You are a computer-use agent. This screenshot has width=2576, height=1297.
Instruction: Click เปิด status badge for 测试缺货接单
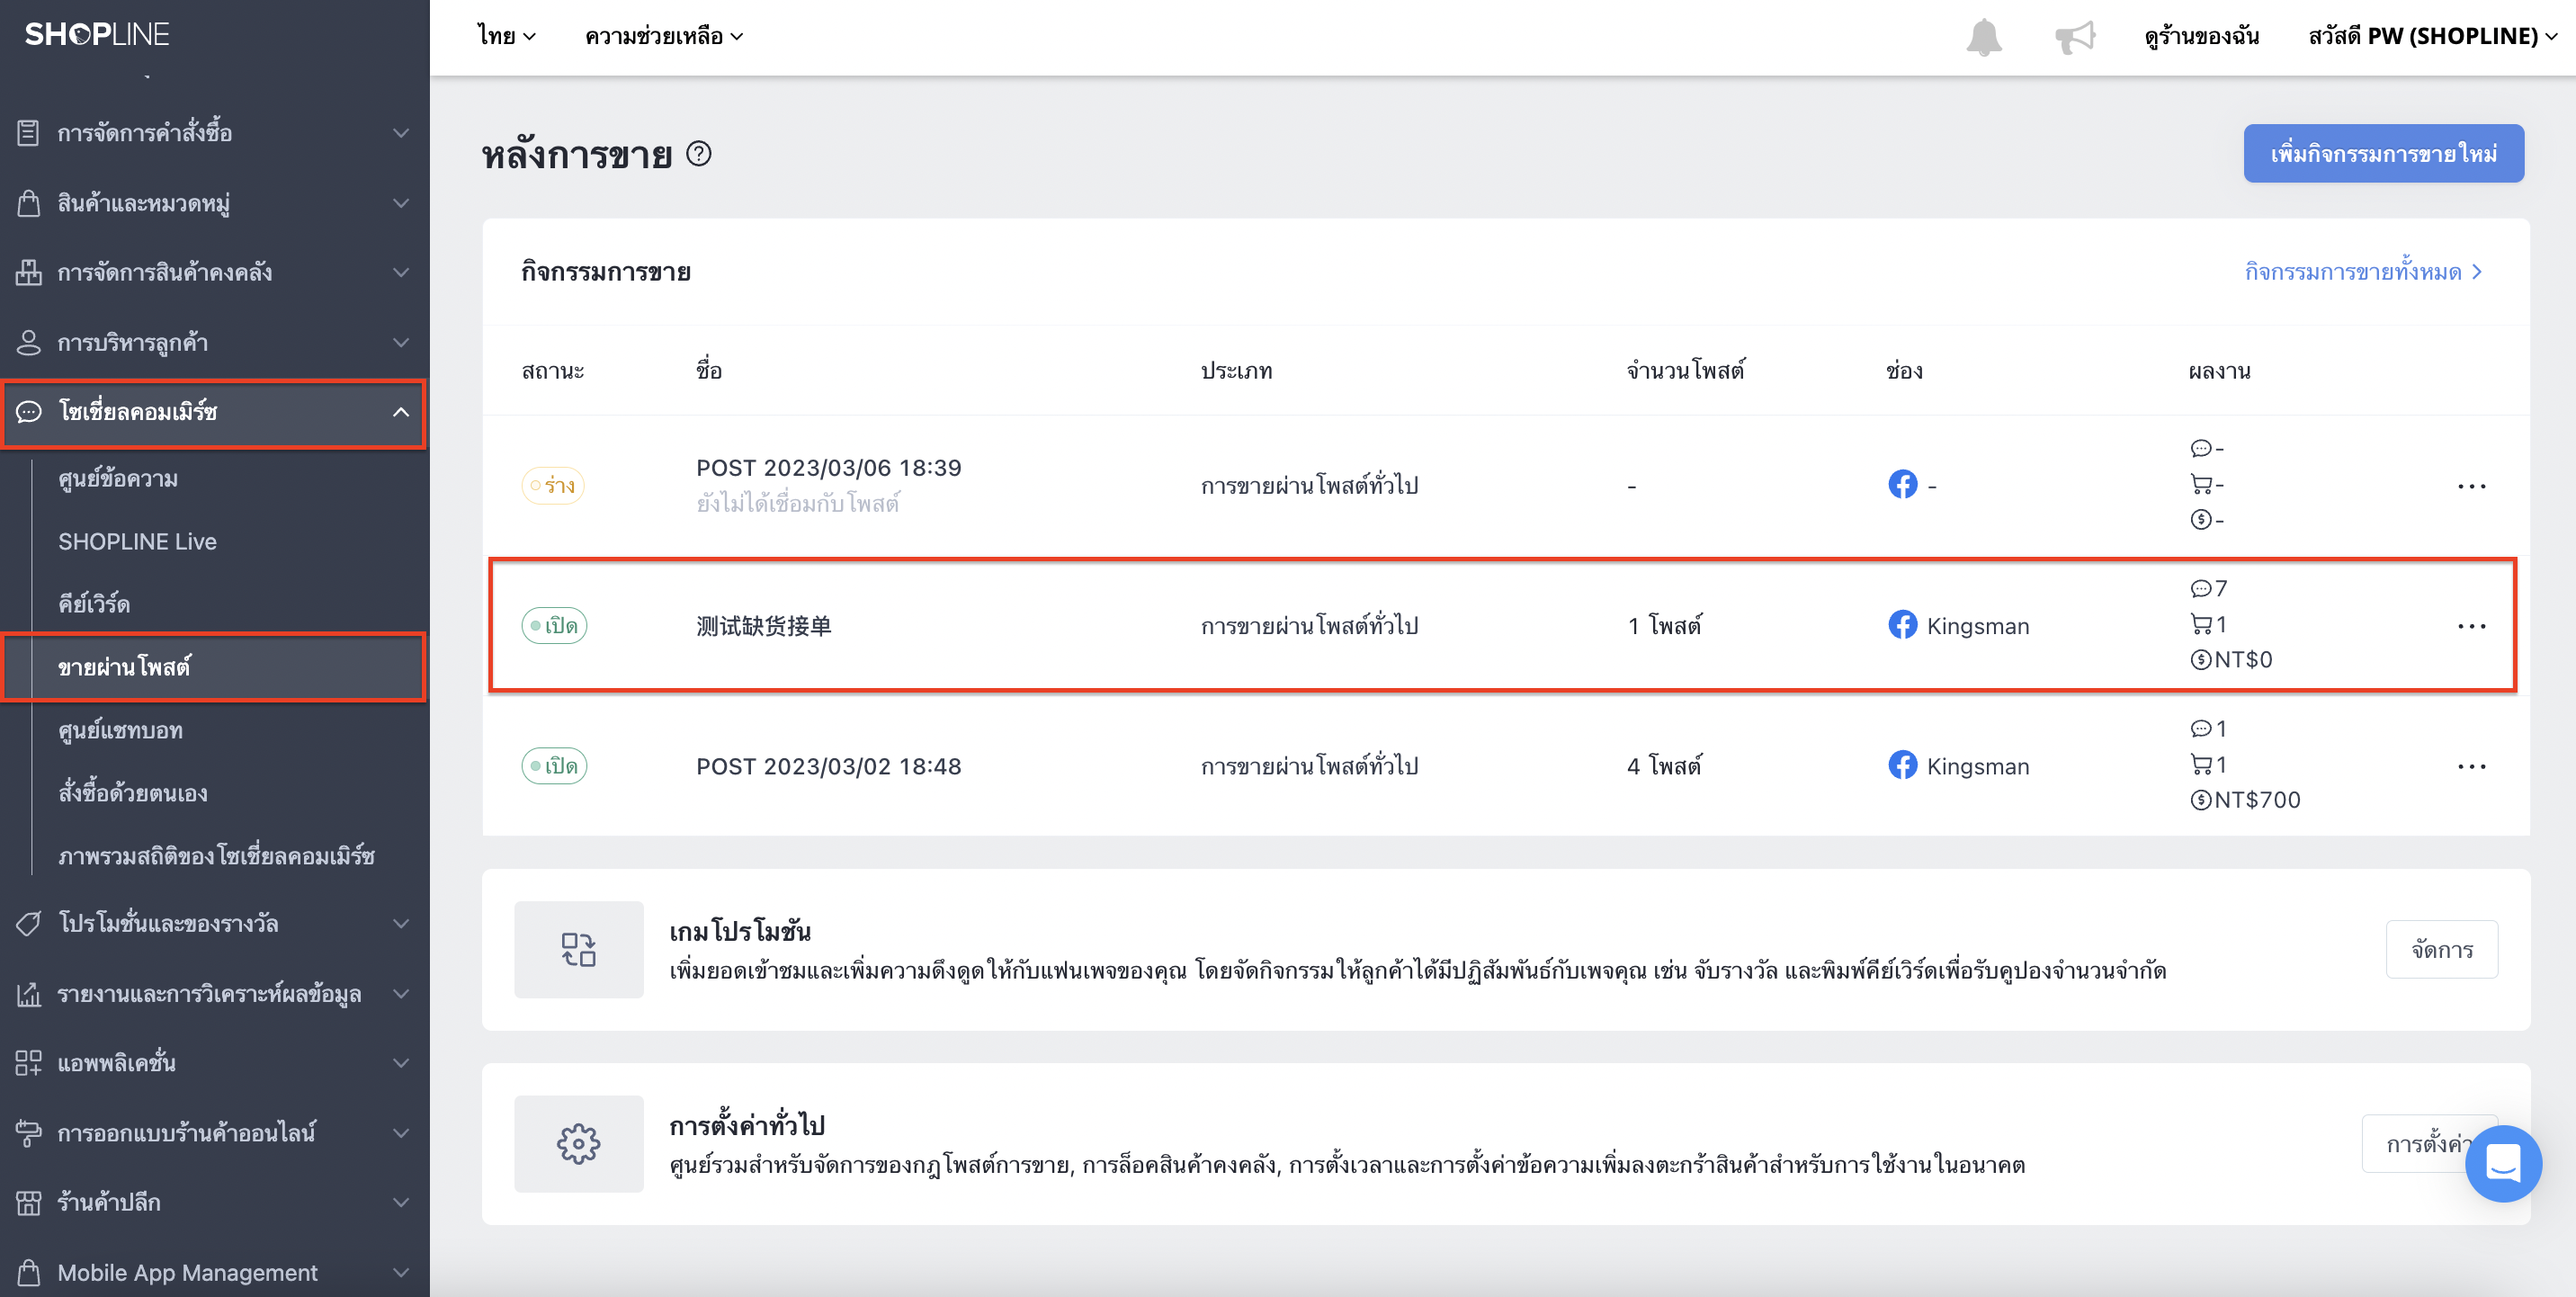[554, 626]
